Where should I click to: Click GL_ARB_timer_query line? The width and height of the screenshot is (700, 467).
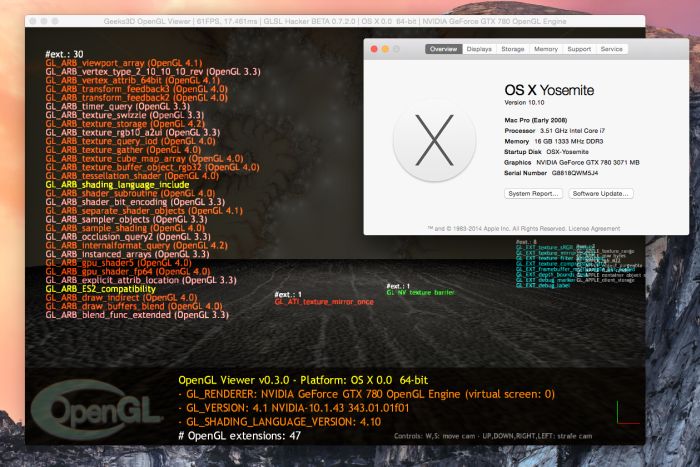click(118, 106)
